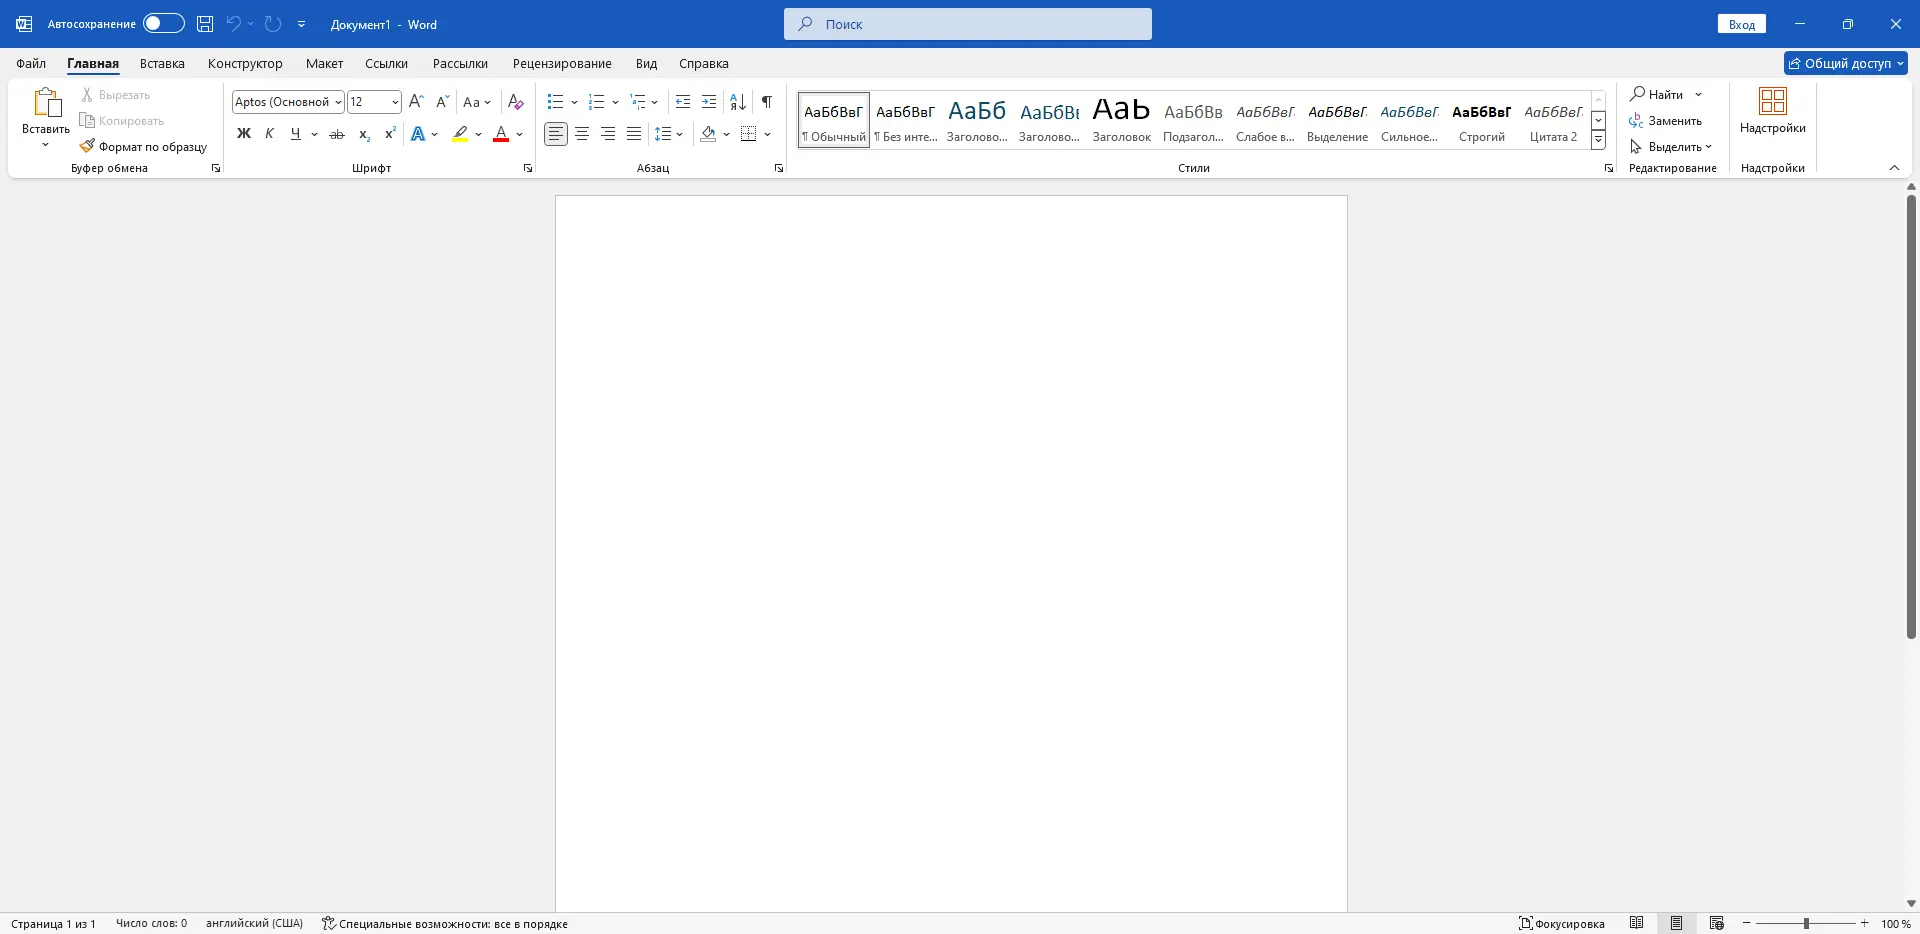1920x934 pixels.
Task: Click the Заменить replace button
Action: 1665,121
